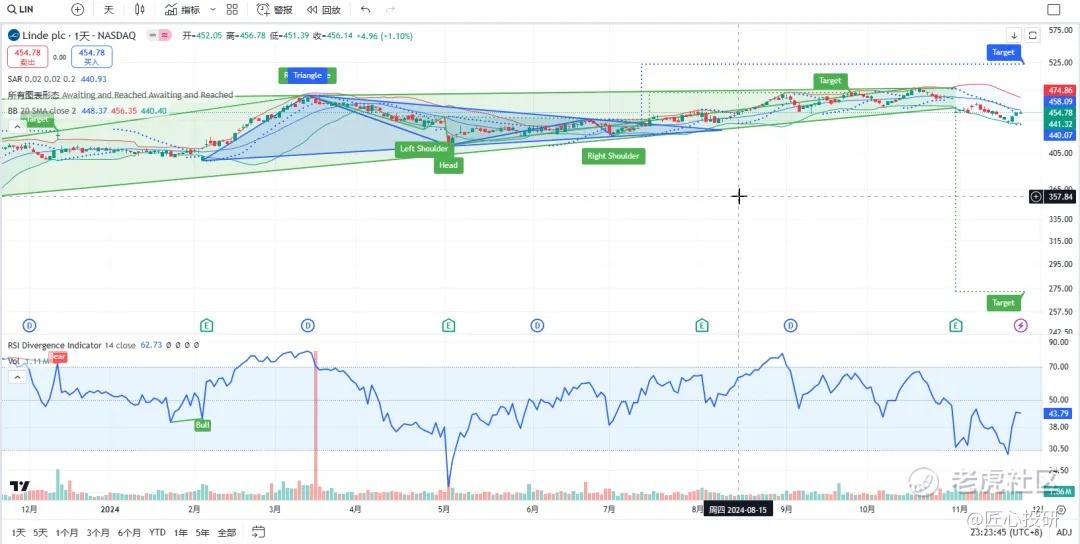This screenshot has height=544, width=1080.
Task: Click the 周四 2024-08-15 date label
Action: [738, 510]
